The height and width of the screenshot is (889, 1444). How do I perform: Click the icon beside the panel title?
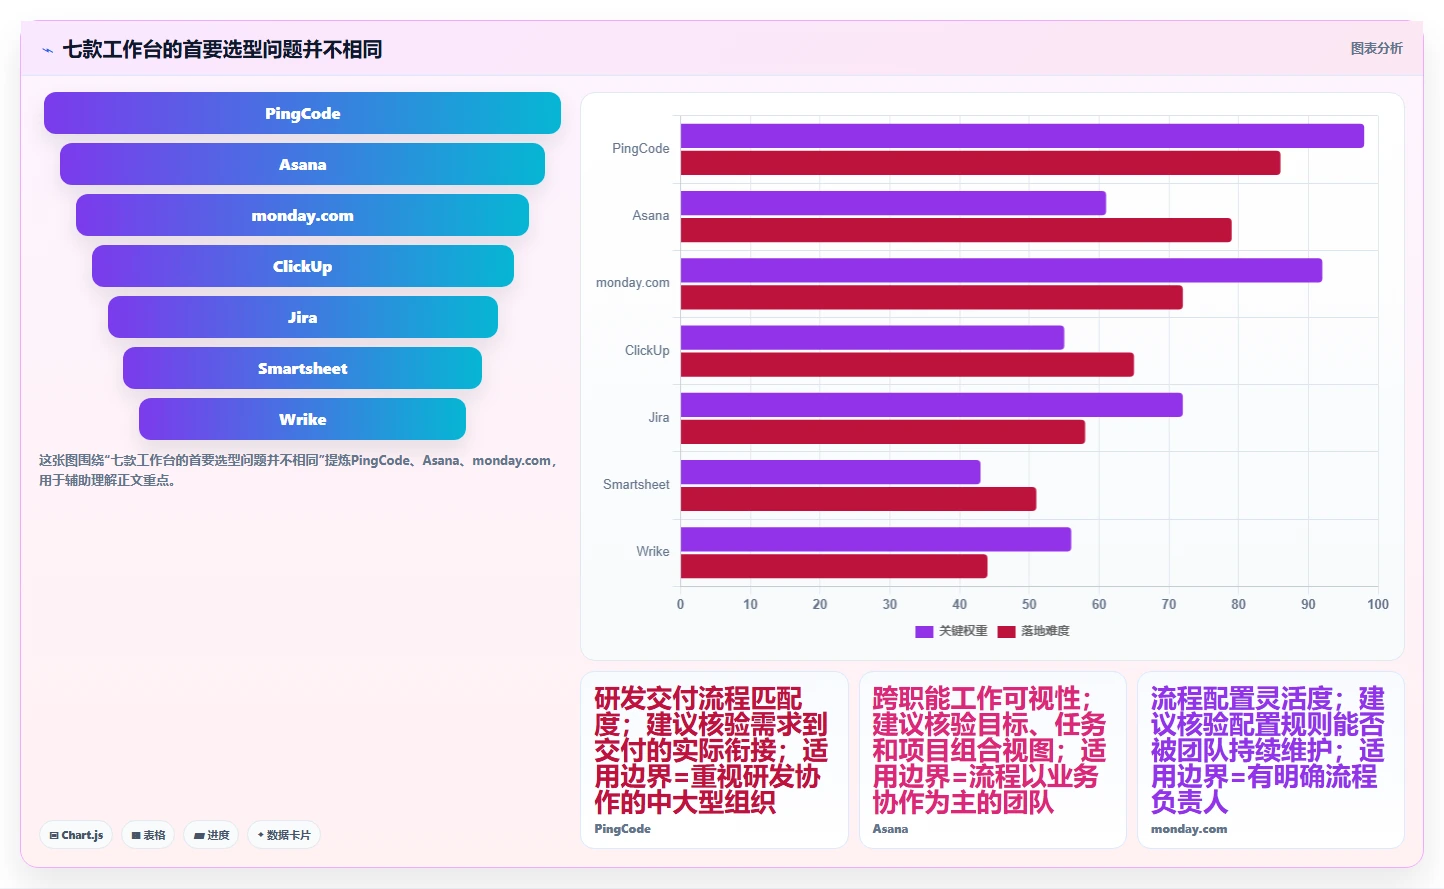(x=47, y=50)
